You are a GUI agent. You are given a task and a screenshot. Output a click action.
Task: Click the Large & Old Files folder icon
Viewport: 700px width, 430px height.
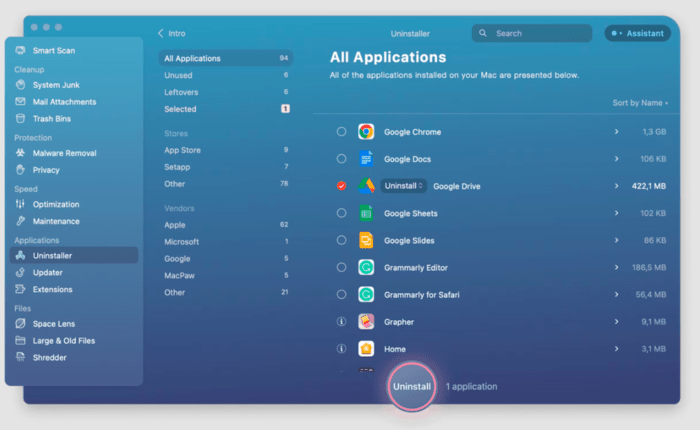pyautogui.click(x=20, y=341)
